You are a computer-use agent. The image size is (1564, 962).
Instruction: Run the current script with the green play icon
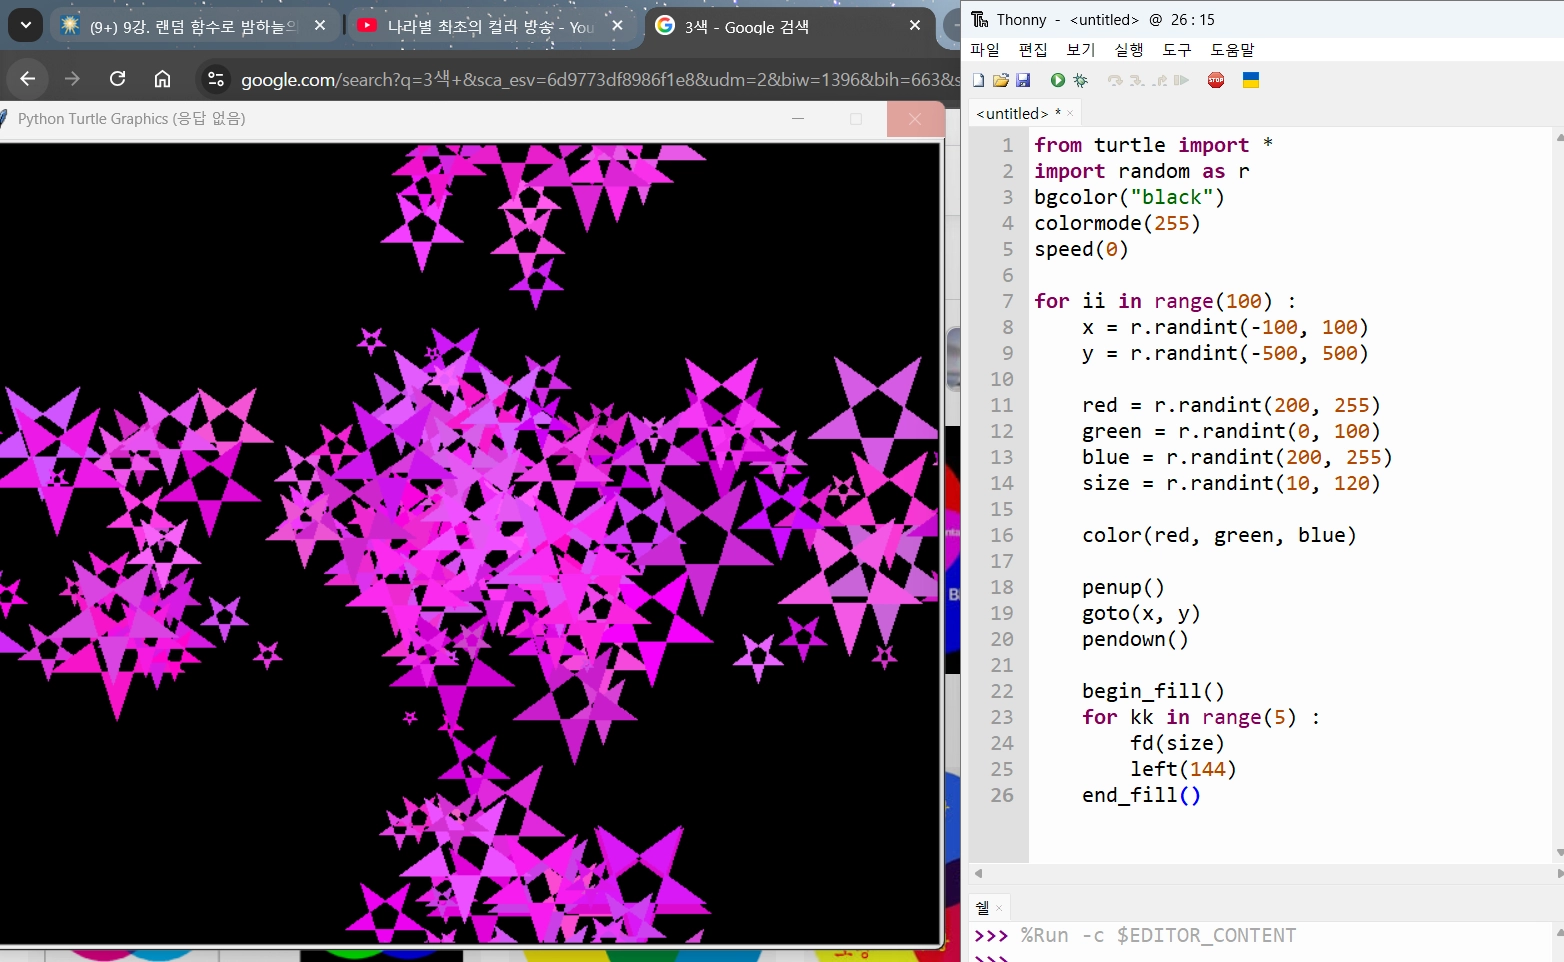click(1057, 80)
